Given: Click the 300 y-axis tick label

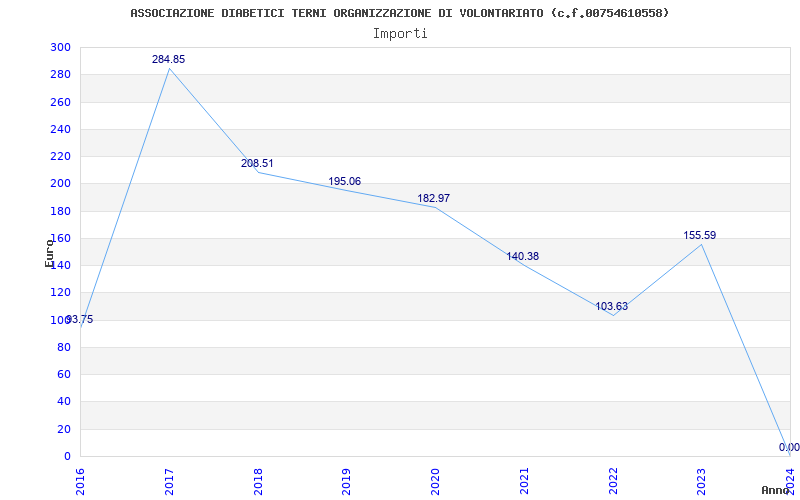Looking at the screenshot, I should [x=60, y=47].
